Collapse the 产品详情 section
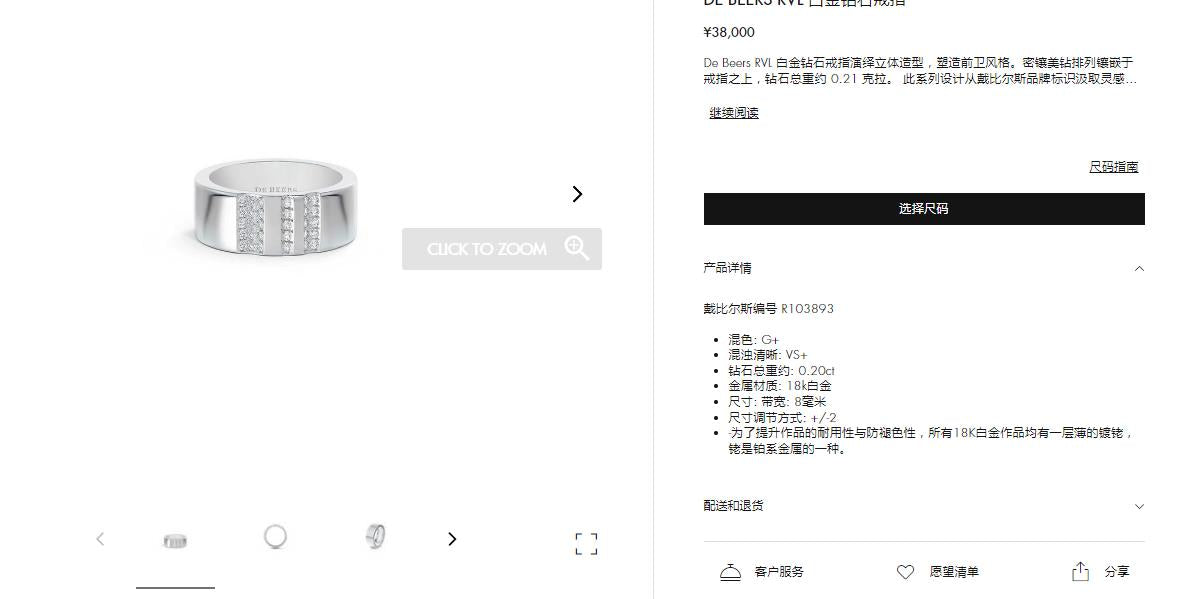The image size is (1194, 599). click(1139, 269)
